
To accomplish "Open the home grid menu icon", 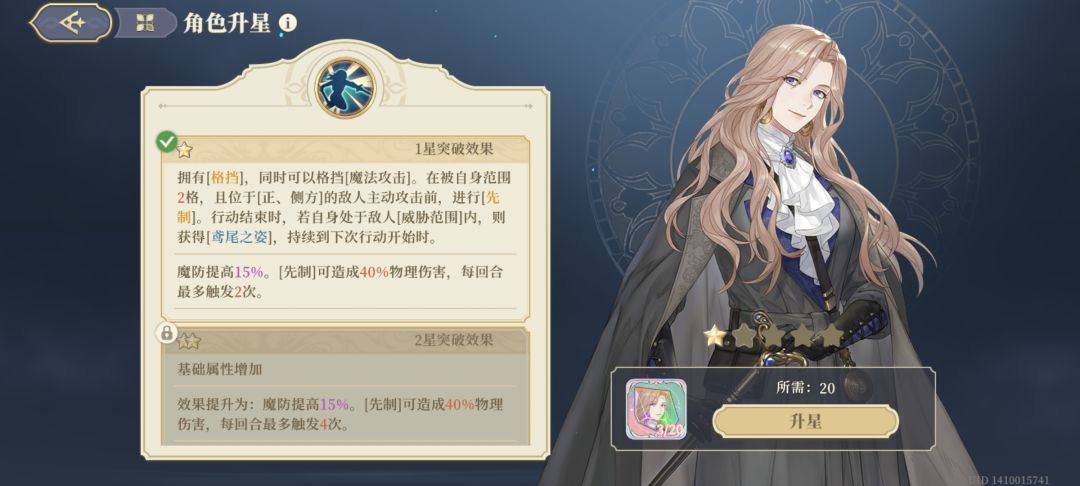I will coord(145,23).
